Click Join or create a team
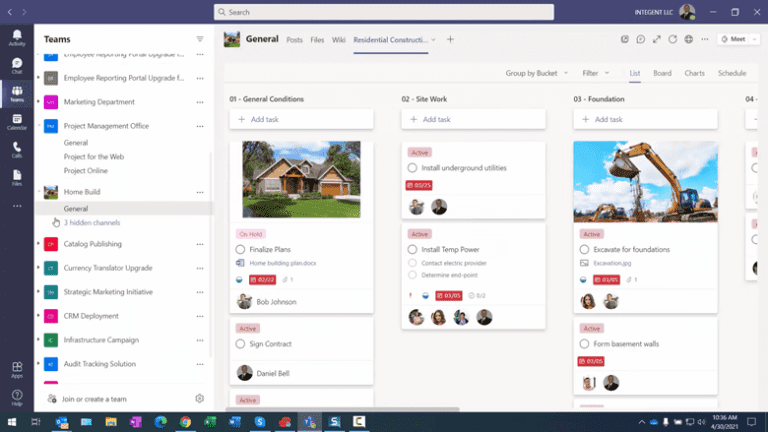 click(x=94, y=399)
